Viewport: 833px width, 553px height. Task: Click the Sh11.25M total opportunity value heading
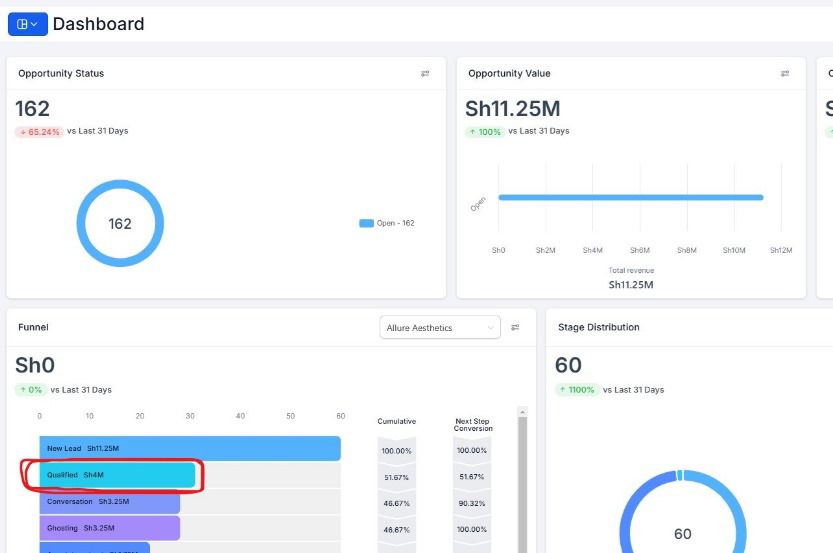513,108
